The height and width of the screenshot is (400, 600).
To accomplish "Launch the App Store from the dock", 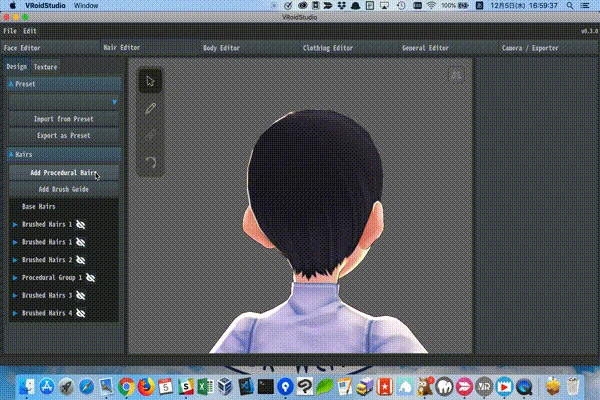I will 47,387.
